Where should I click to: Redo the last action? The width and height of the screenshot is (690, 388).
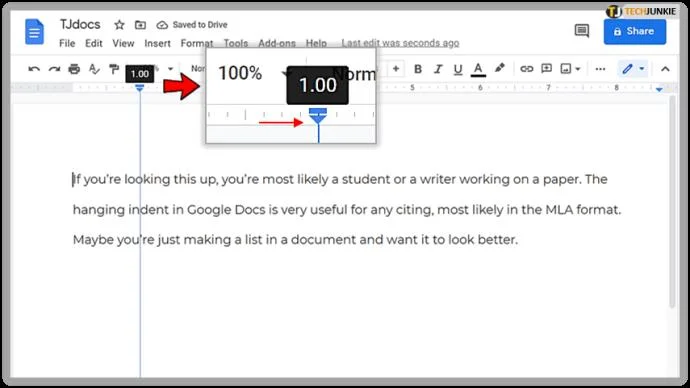pyautogui.click(x=54, y=69)
